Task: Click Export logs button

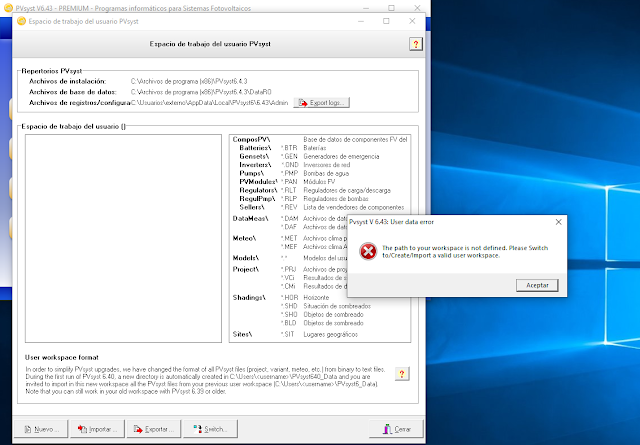Action: pyautogui.click(x=322, y=102)
